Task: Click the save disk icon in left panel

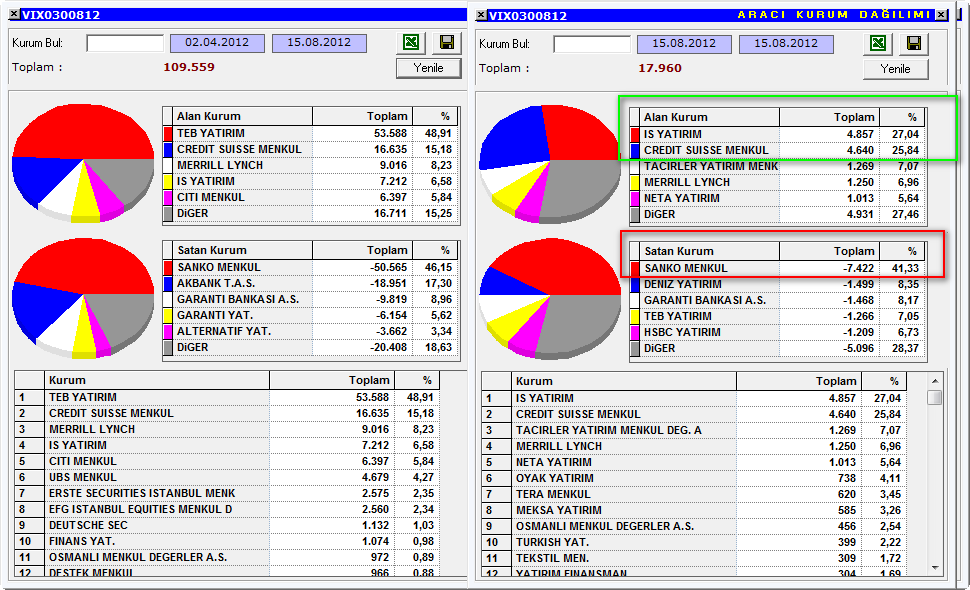Action: pyautogui.click(x=447, y=42)
